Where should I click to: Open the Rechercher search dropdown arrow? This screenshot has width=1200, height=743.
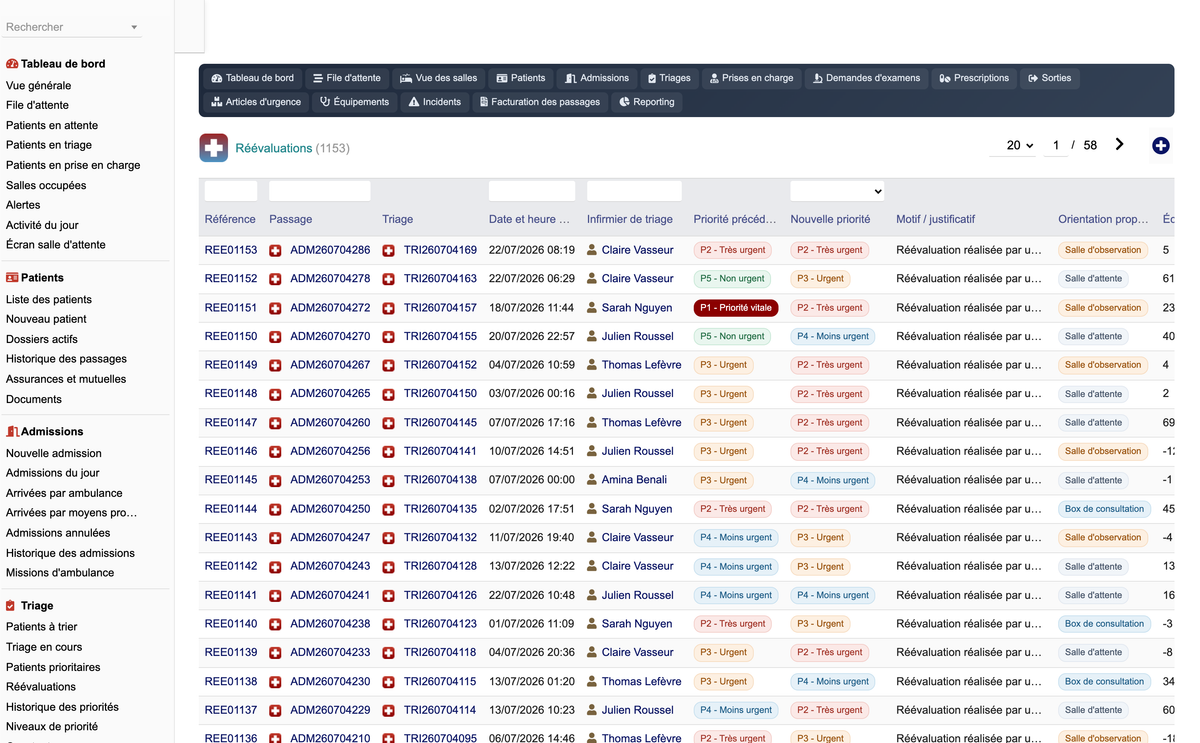[x=134, y=28]
